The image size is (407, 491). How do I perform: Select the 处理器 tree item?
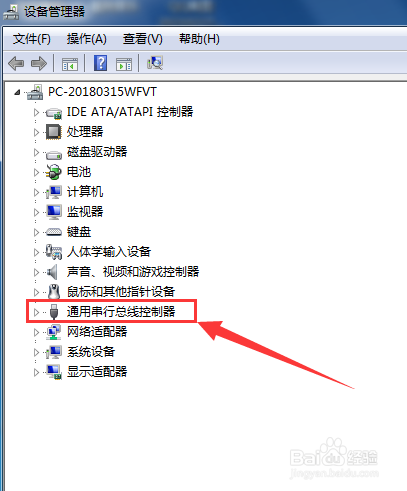coord(85,132)
